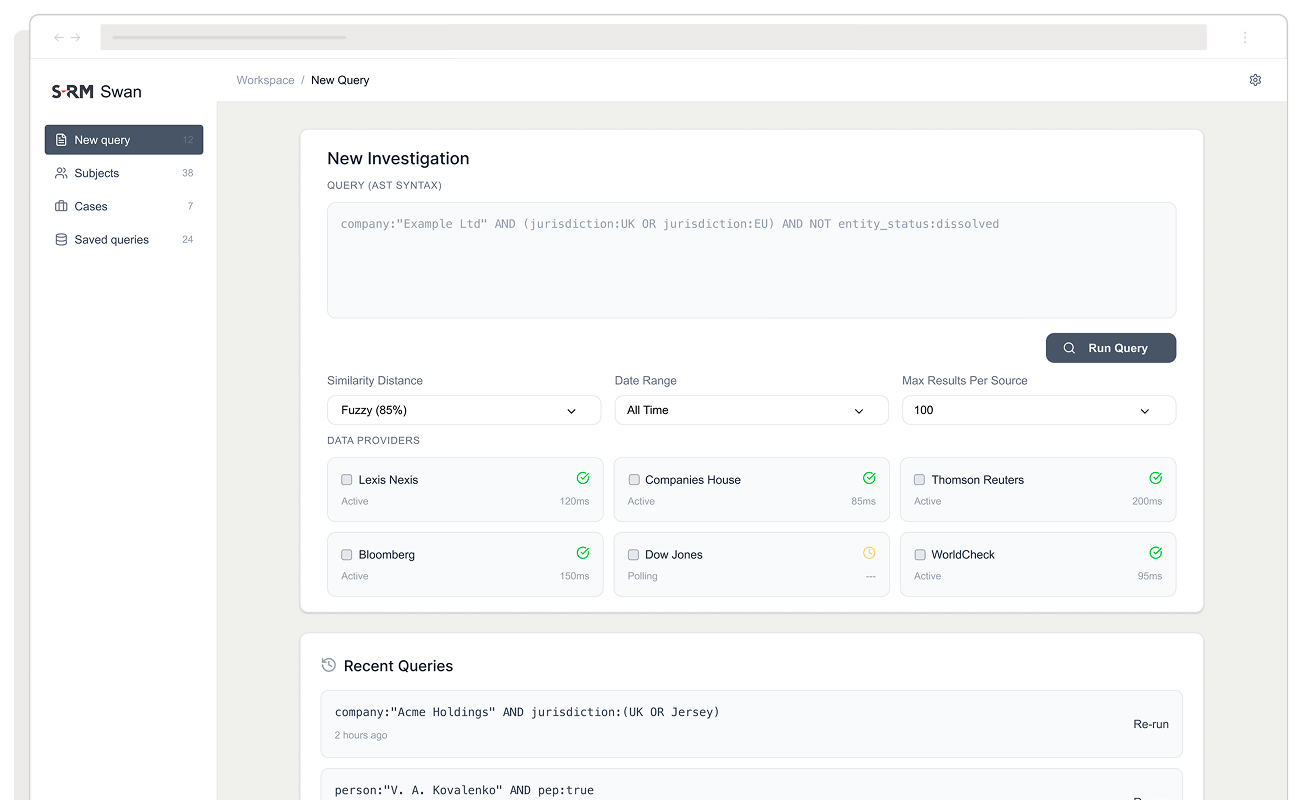Screen dimensions: 1300x800
Task: Click the Companies House green status checkmark
Action: click(869, 478)
